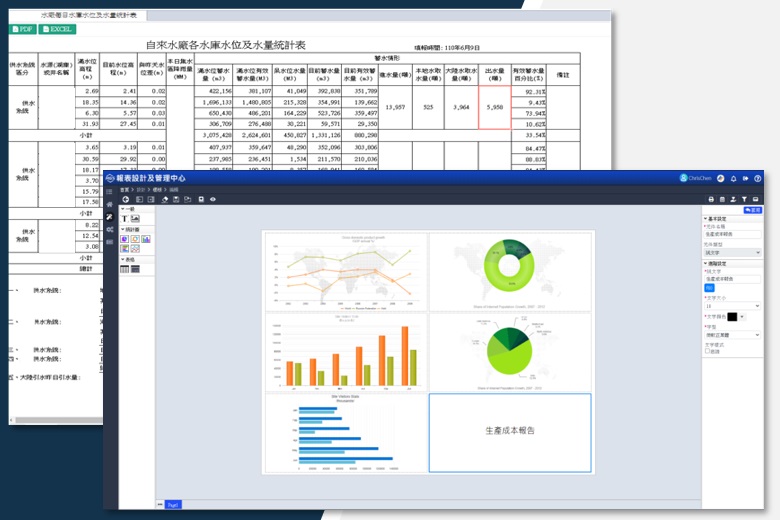The height and width of the screenshot is (520, 780).
Task: Select the image component tool
Action: click(x=135, y=218)
